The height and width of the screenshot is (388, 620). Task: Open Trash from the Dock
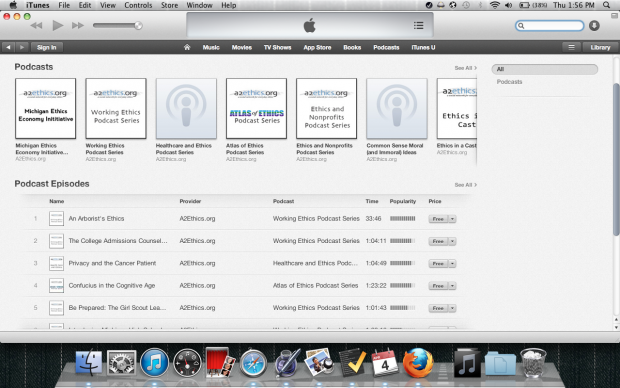533,363
